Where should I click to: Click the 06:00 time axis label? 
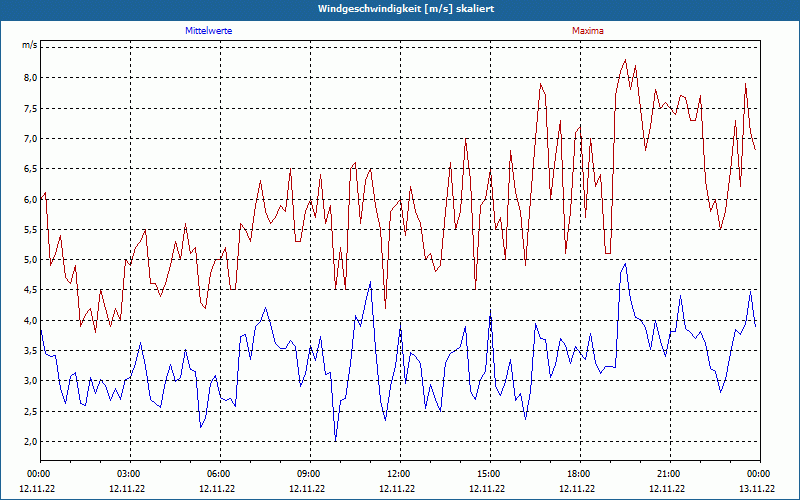(x=220, y=473)
